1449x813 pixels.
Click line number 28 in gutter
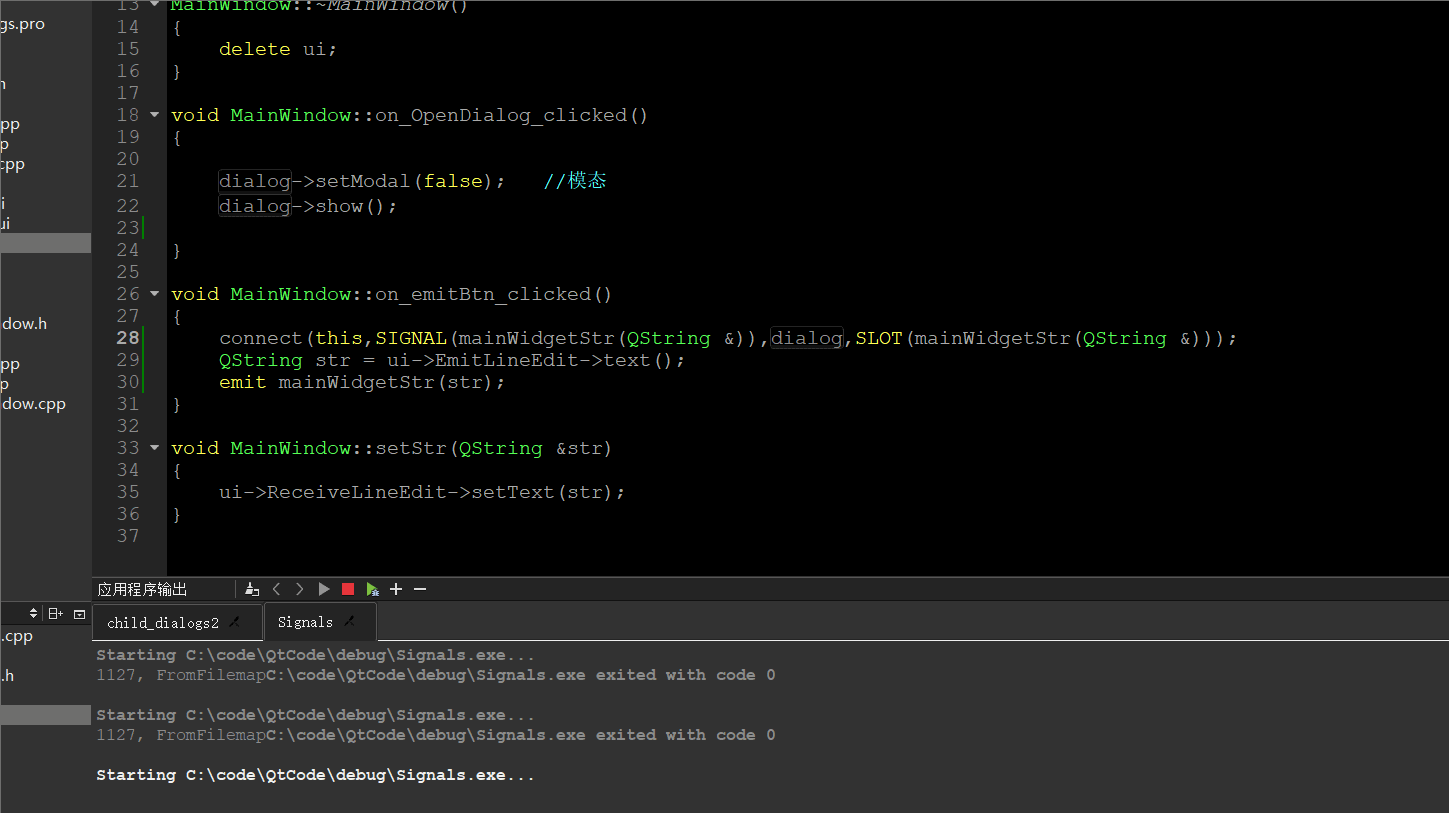128,338
